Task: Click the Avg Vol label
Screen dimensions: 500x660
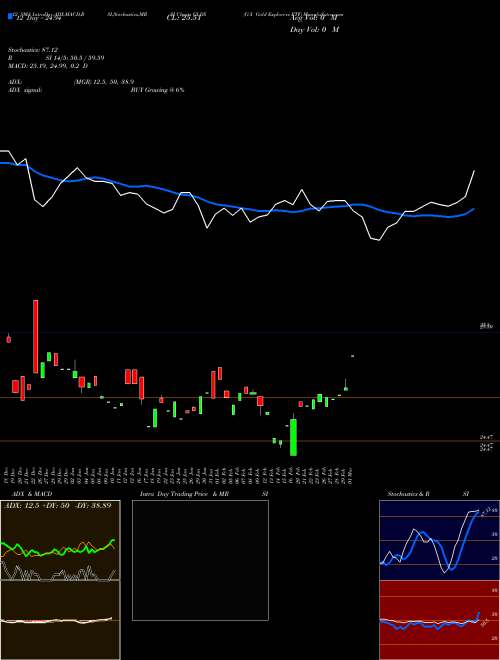Action: (x=314, y=18)
